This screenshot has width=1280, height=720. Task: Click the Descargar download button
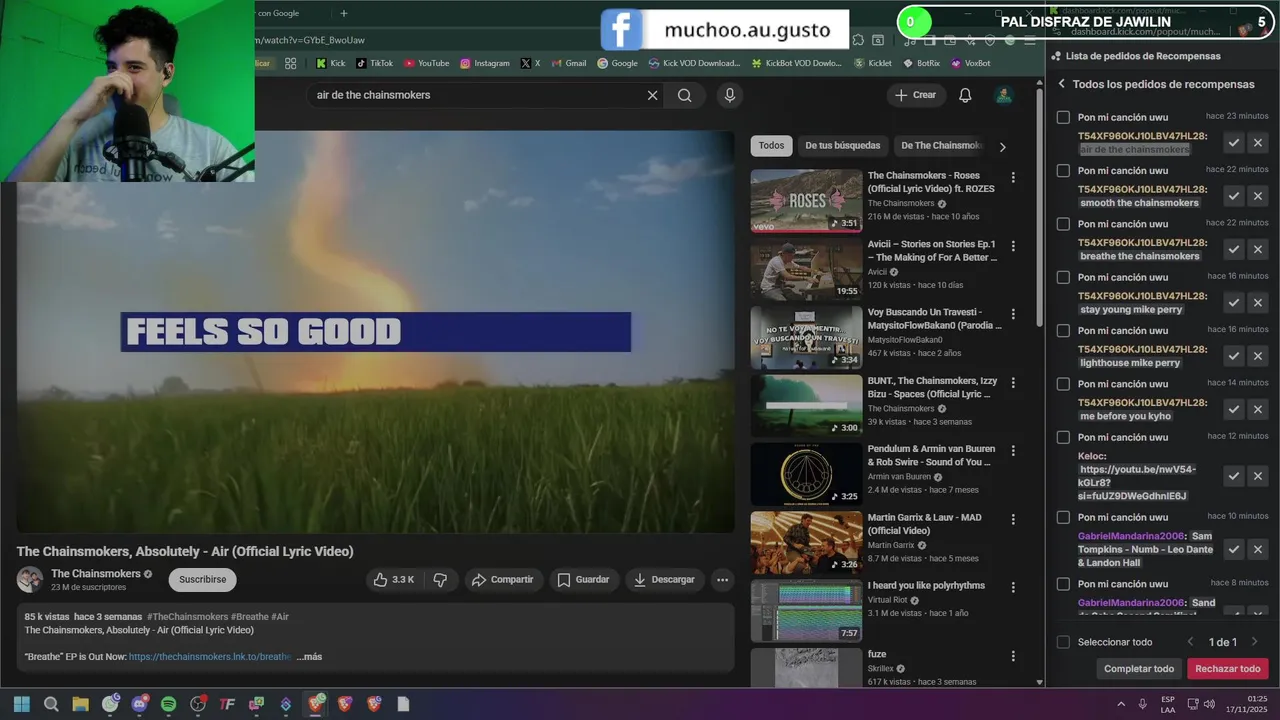(x=664, y=580)
